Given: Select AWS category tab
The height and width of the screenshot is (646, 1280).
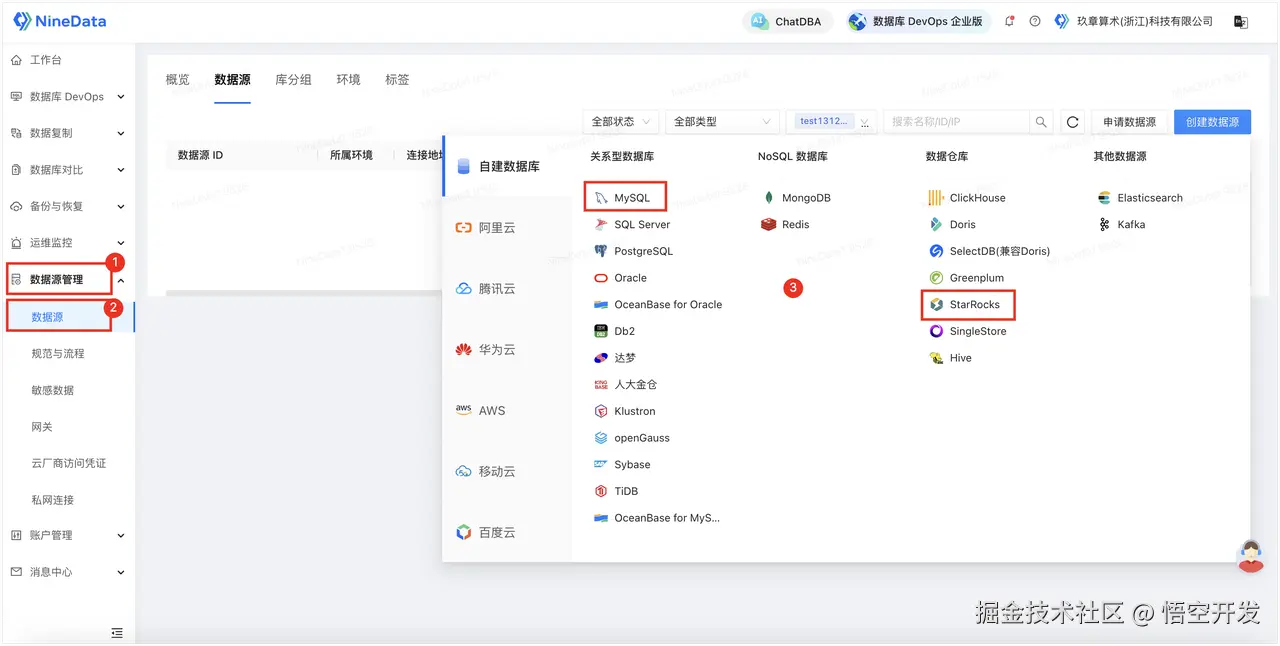Looking at the screenshot, I should (507, 411).
